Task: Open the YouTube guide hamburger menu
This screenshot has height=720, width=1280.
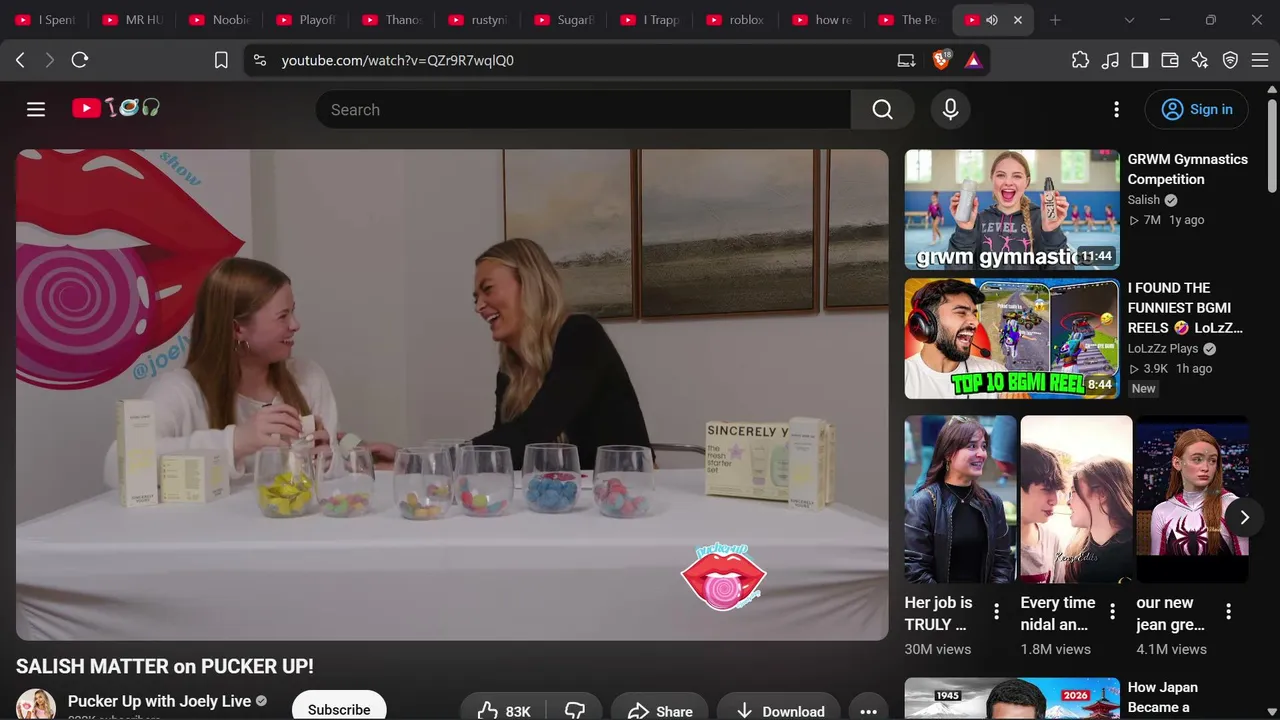Action: [x=36, y=110]
